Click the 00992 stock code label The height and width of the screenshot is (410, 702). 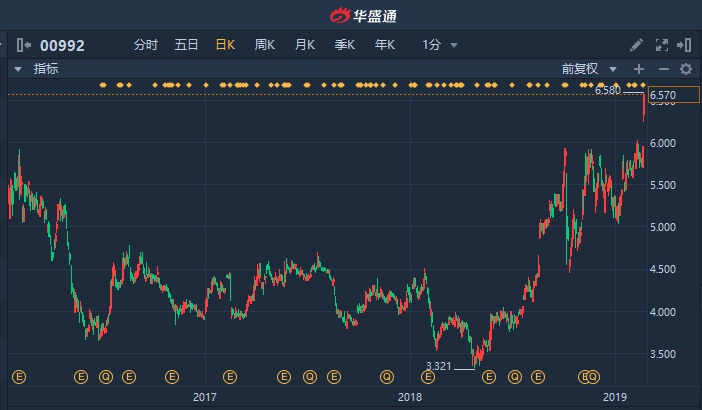[x=62, y=45]
